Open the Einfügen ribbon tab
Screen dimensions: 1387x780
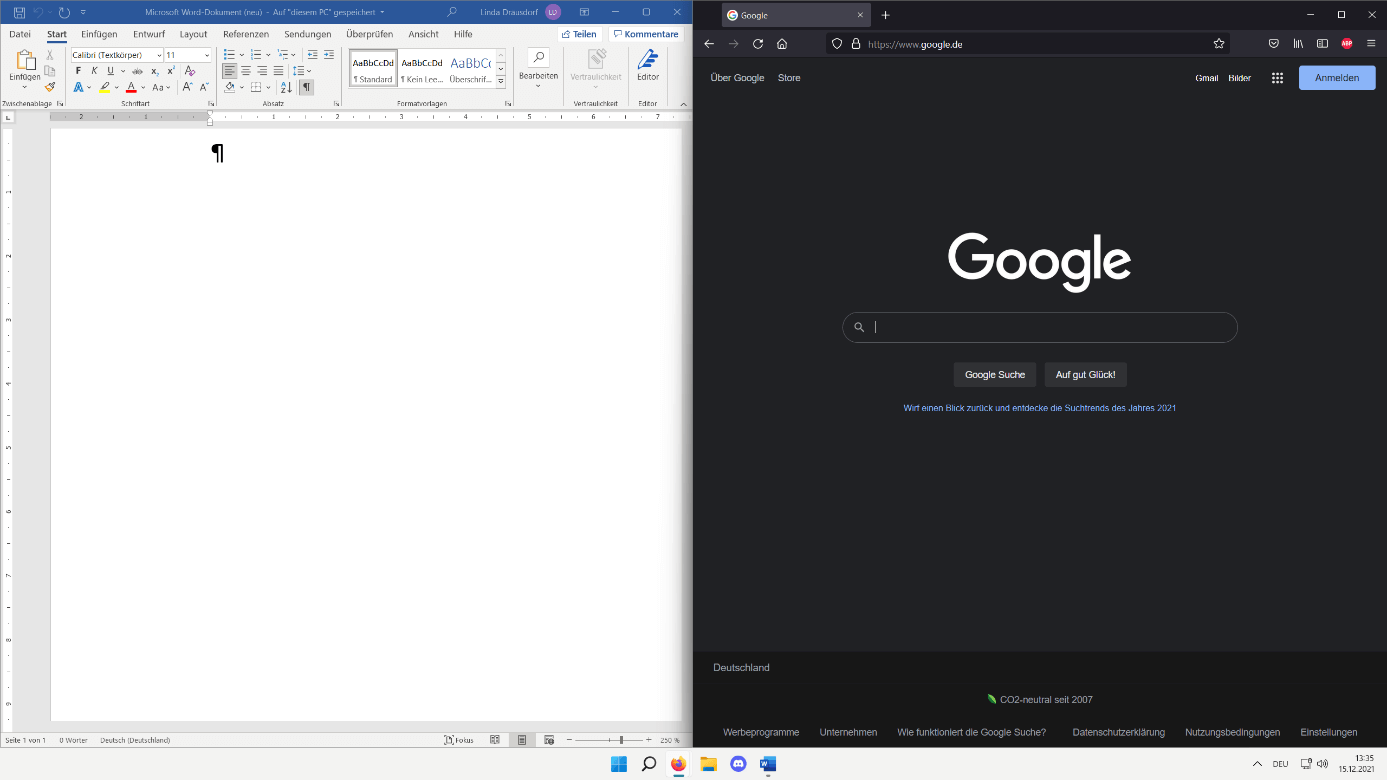tap(99, 34)
